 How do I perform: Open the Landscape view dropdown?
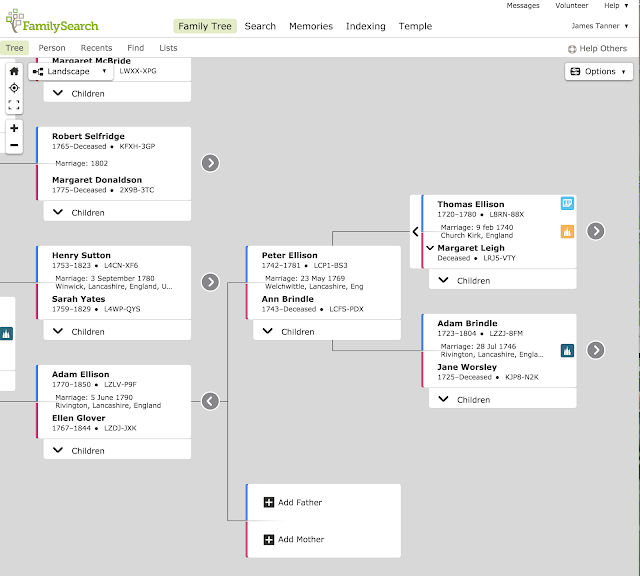pos(72,71)
